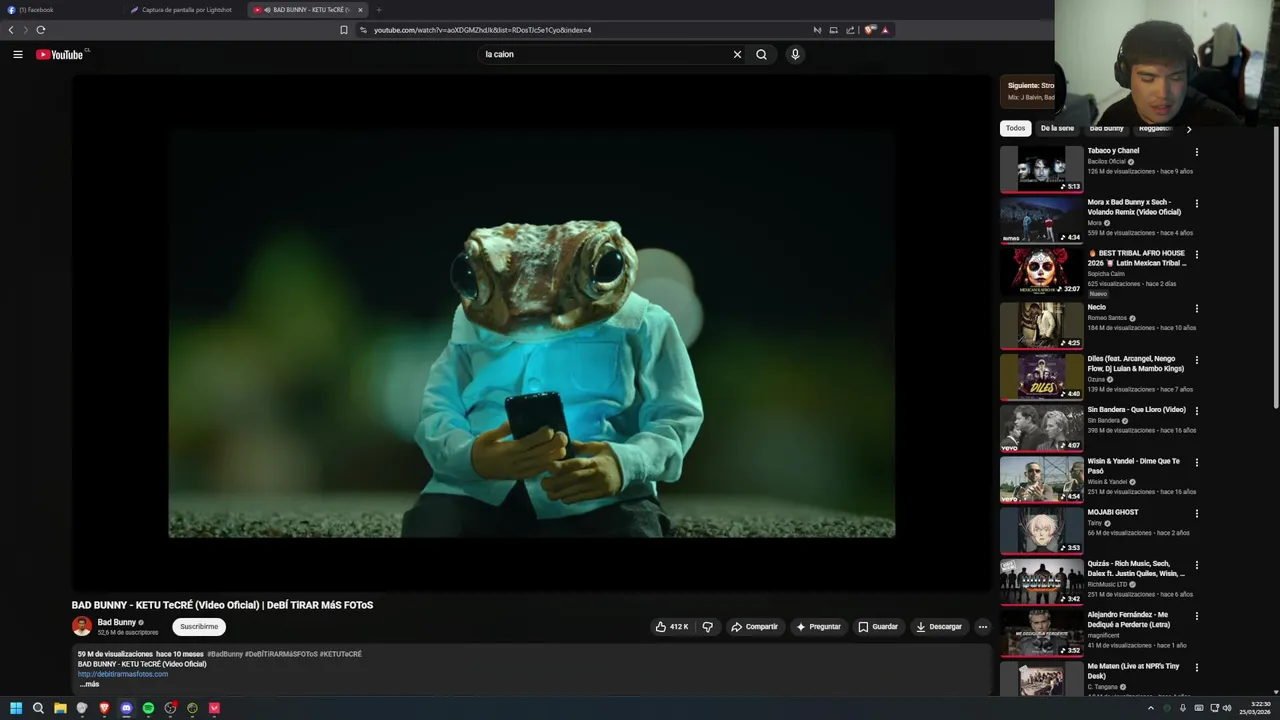Open 'Wisin & Yandel - Dime Que Te Pasó' title
This screenshot has height=720, width=1280.
(x=1134, y=466)
